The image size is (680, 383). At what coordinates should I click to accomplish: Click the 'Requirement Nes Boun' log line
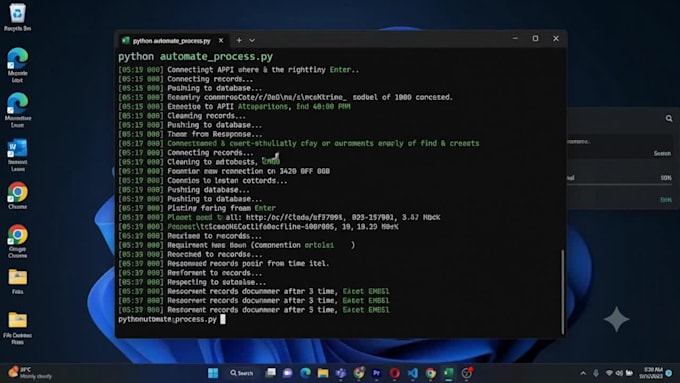(x=237, y=245)
